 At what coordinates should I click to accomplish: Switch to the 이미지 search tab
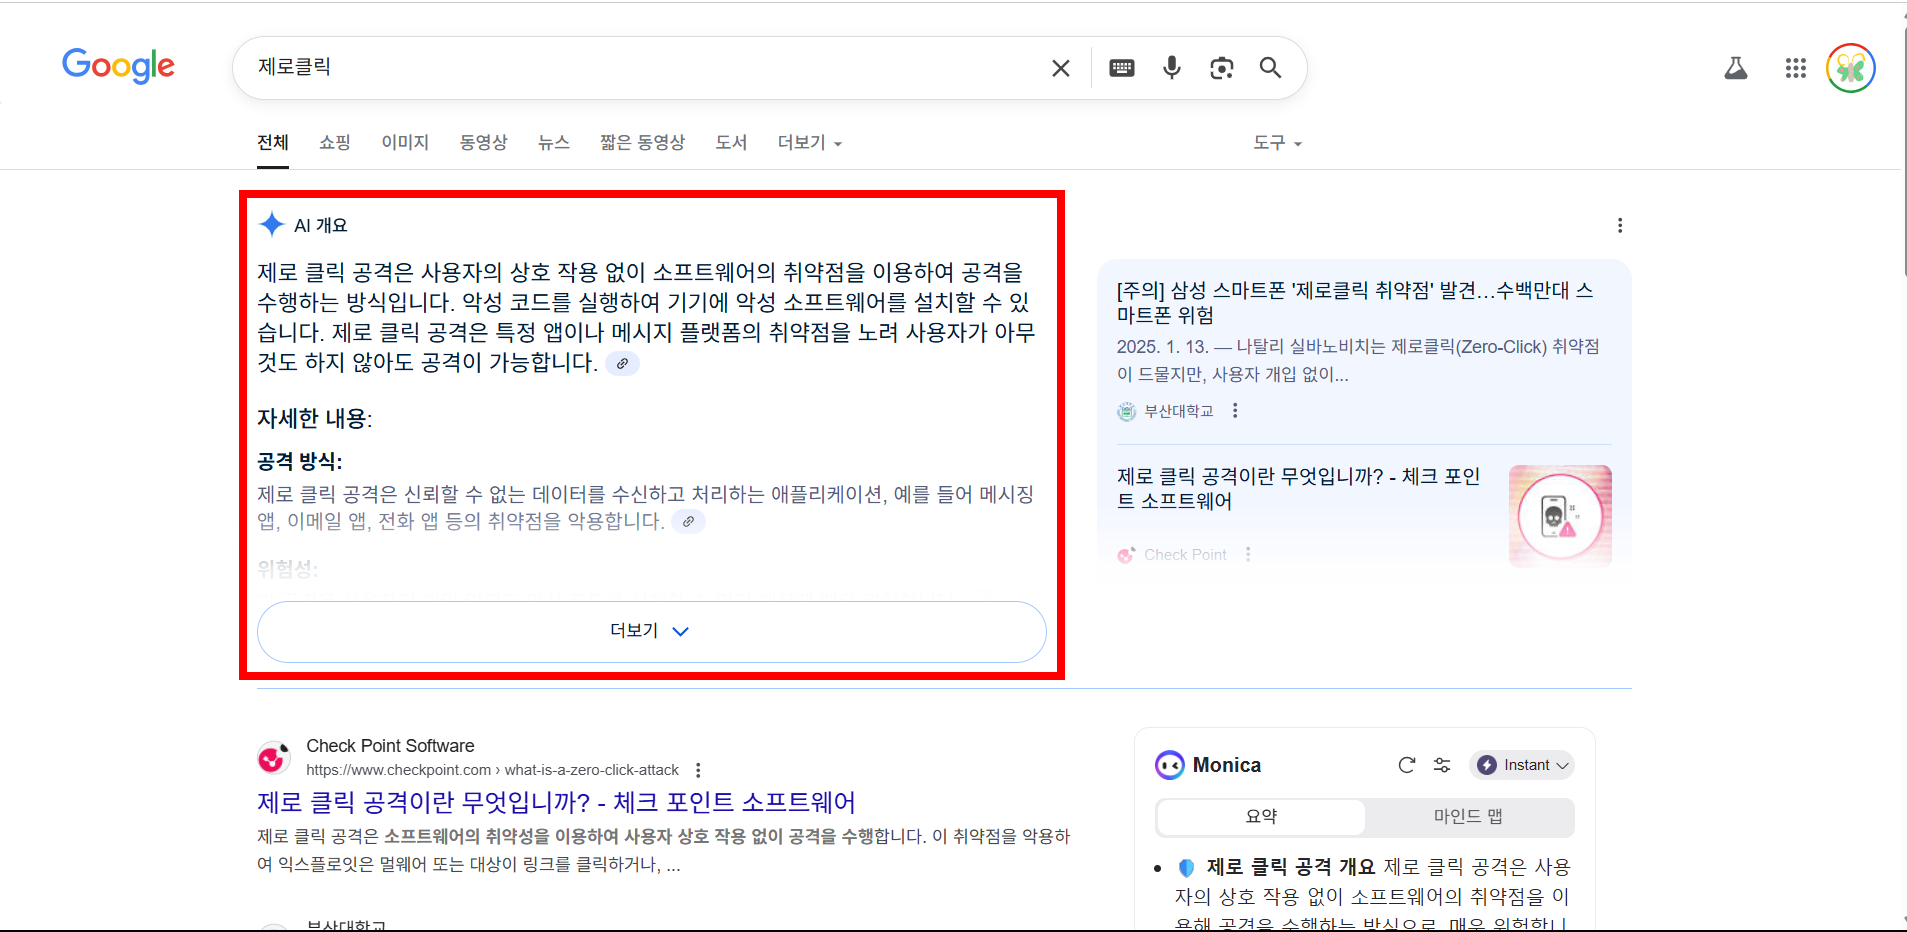tap(404, 142)
